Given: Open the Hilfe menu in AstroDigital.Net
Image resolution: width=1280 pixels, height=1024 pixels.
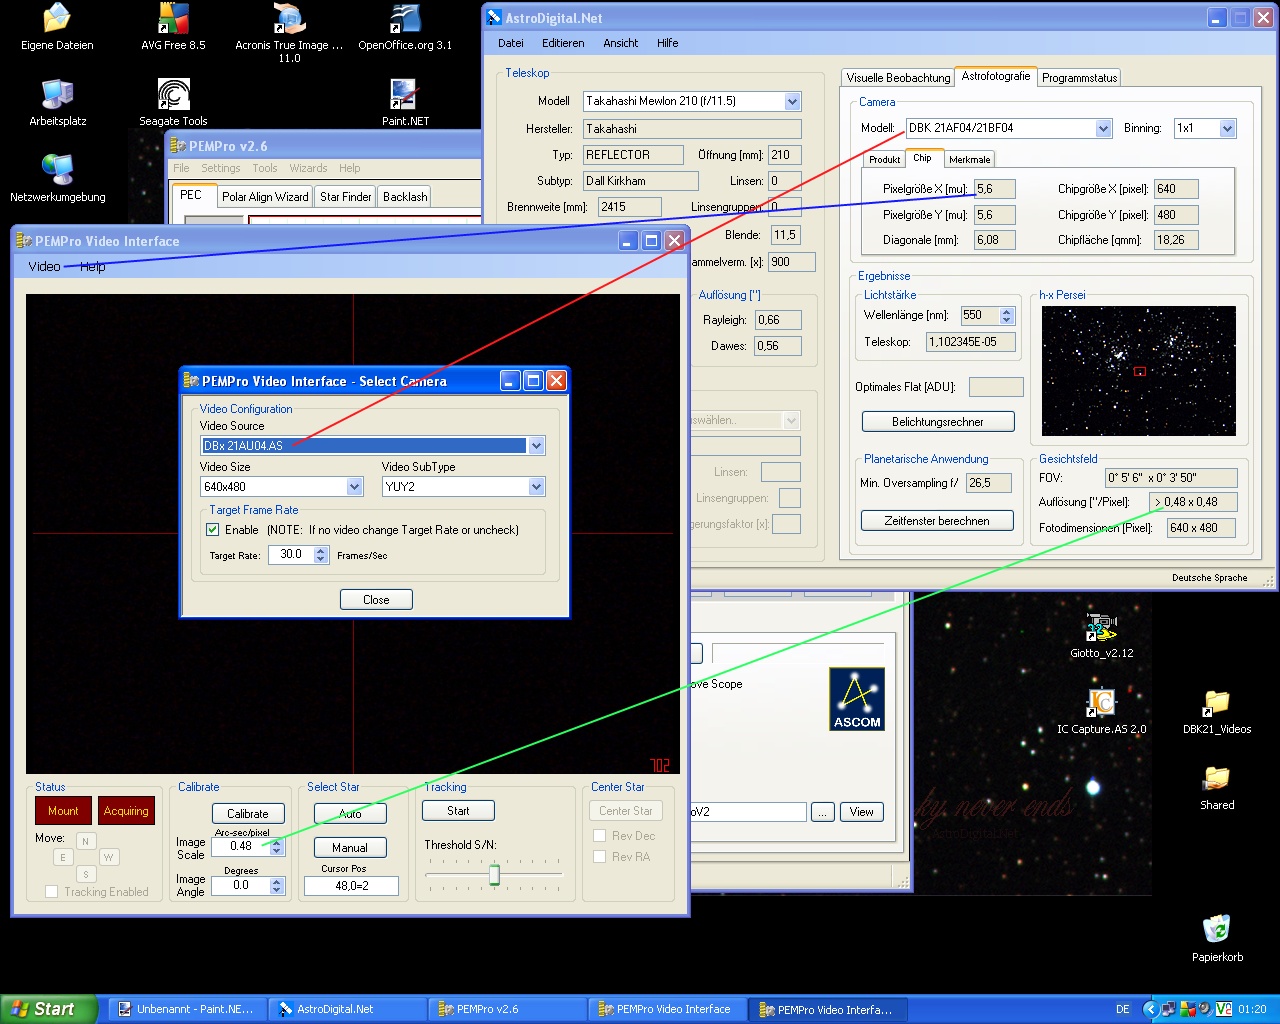Looking at the screenshot, I should coord(668,43).
